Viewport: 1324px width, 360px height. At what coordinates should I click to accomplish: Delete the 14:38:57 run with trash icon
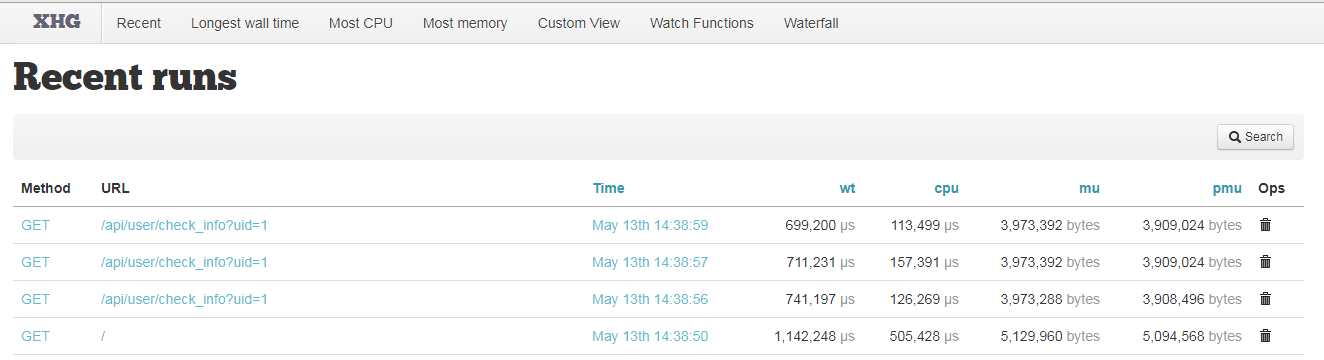(x=1265, y=262)
